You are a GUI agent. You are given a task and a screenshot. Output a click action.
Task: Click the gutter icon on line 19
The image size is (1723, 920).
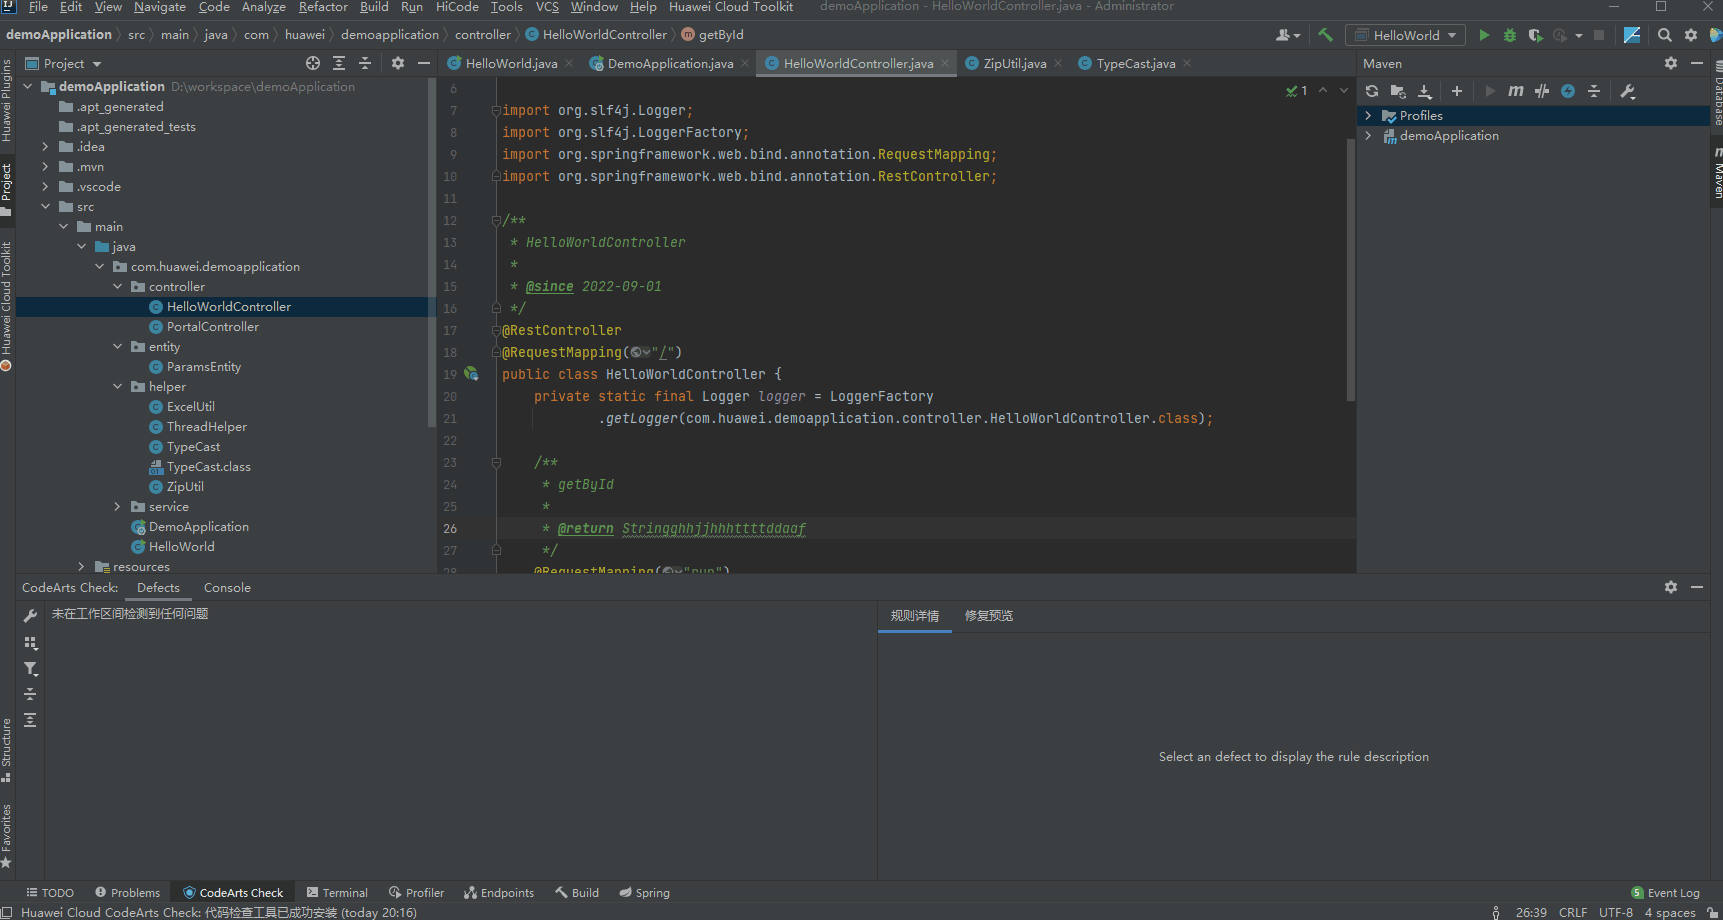tap(471, 374)
